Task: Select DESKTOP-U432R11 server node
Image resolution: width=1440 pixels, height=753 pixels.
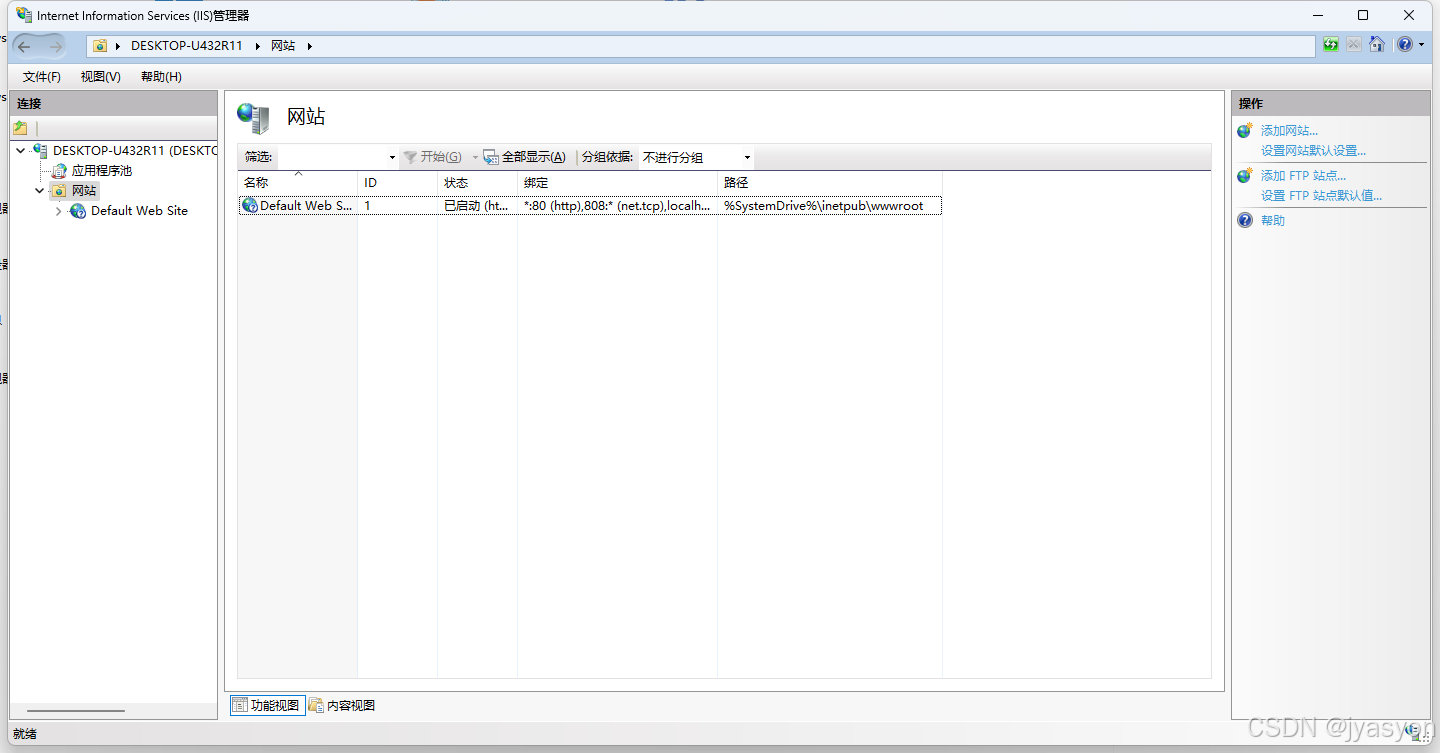Action: tap(134, 151)
